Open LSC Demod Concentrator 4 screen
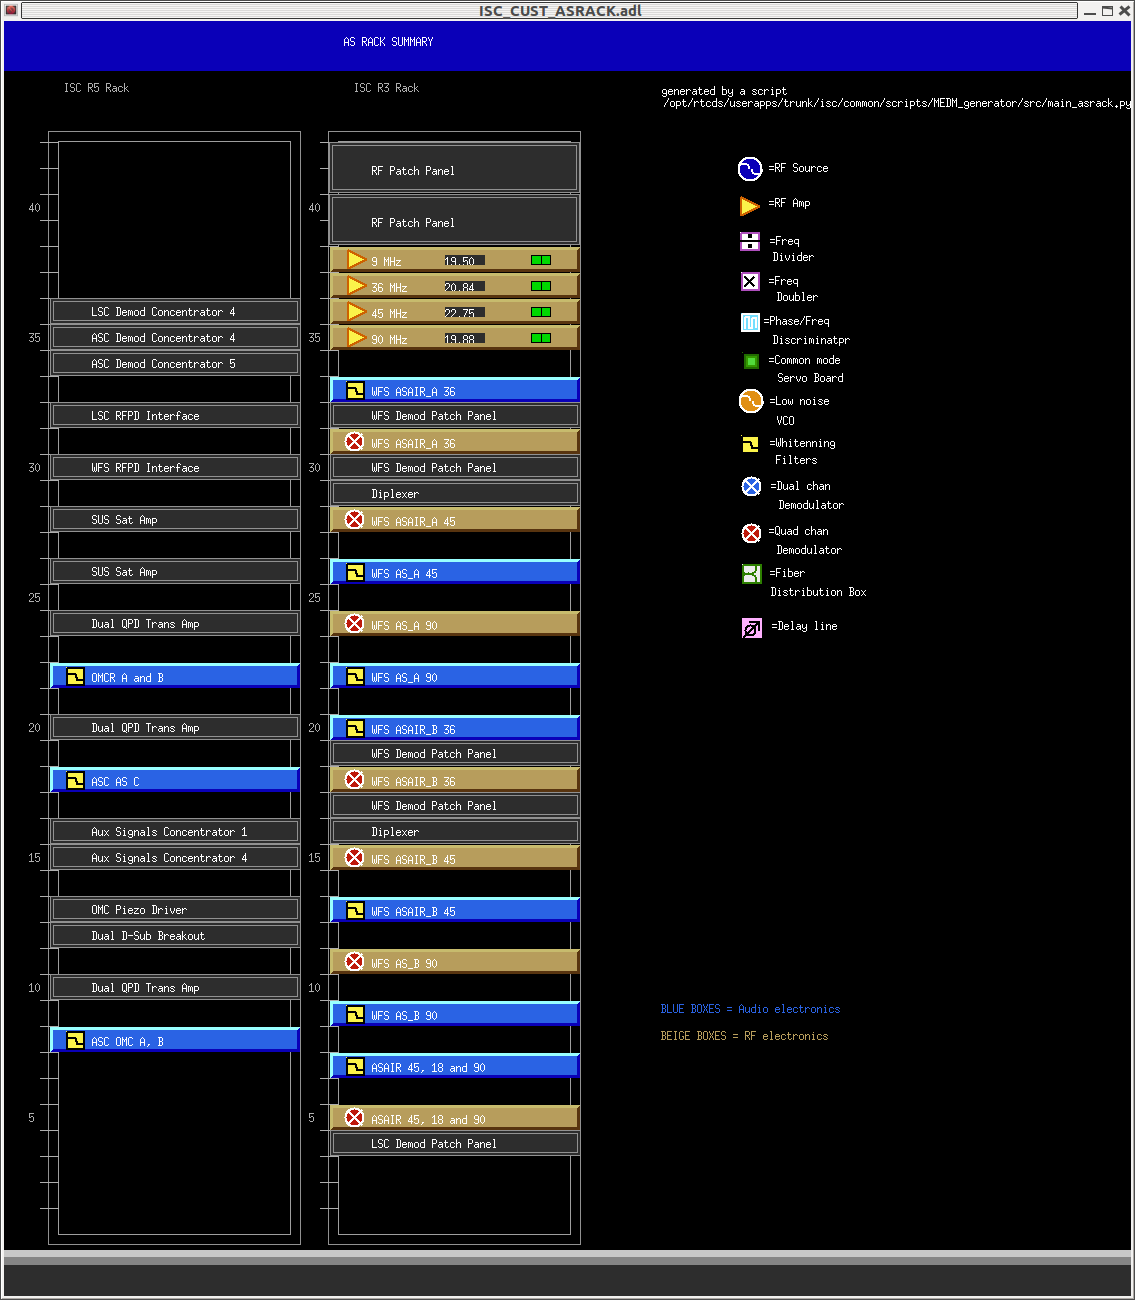1135x1300 pixels. [175, 311]
